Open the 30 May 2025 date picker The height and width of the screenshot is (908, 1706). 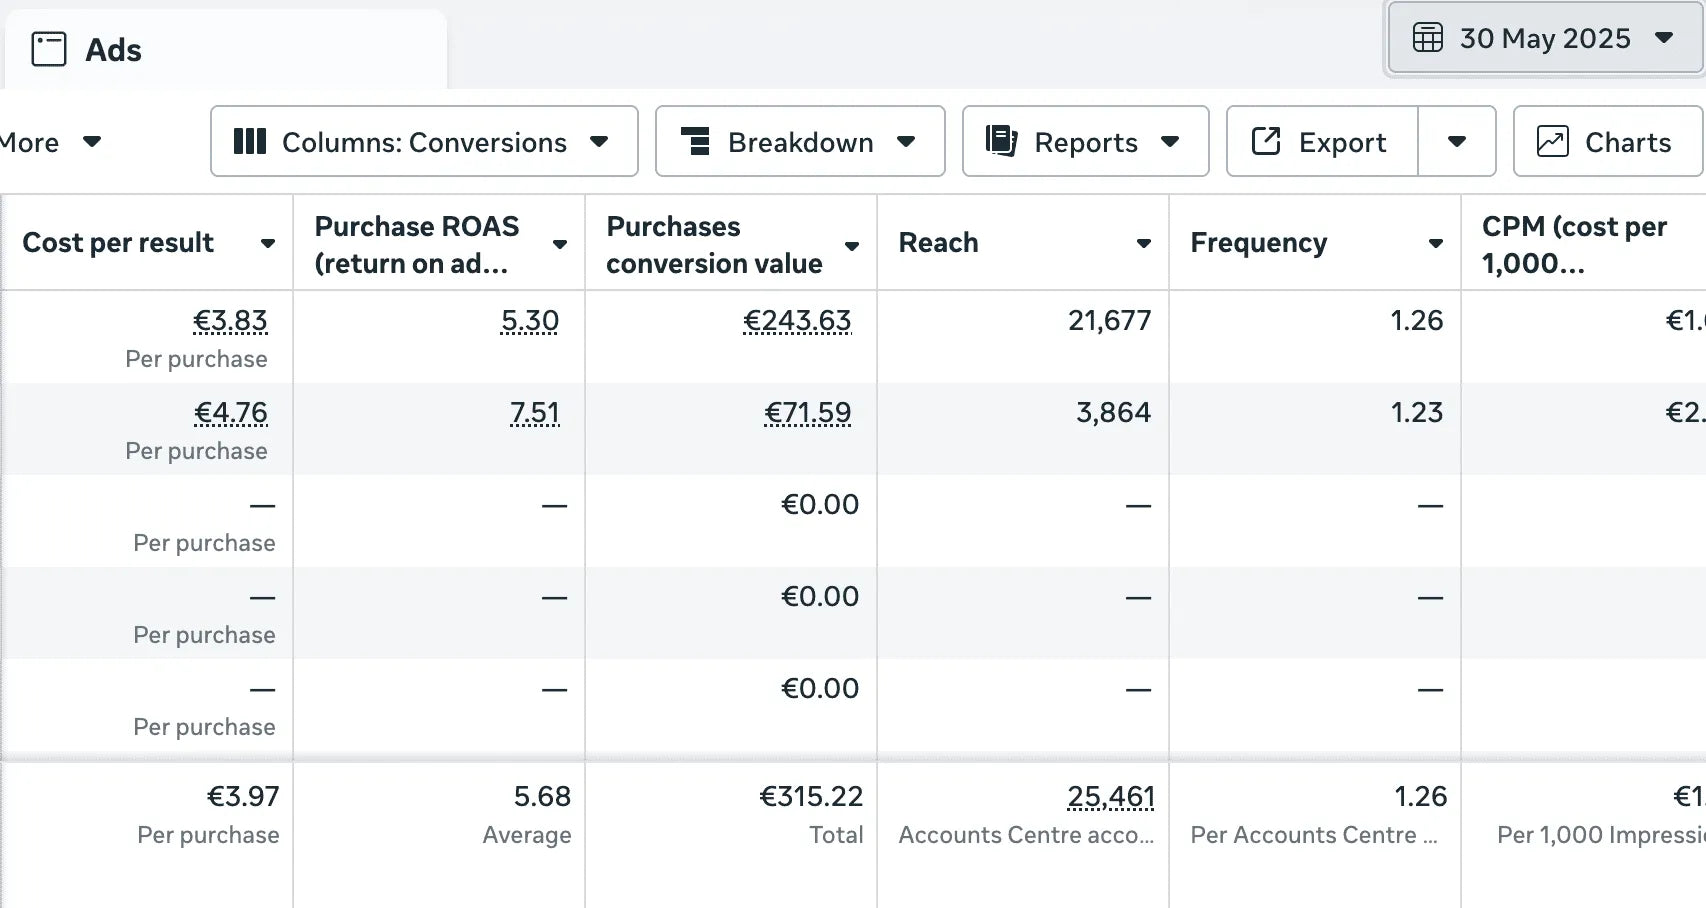(x=1545, y=38)
